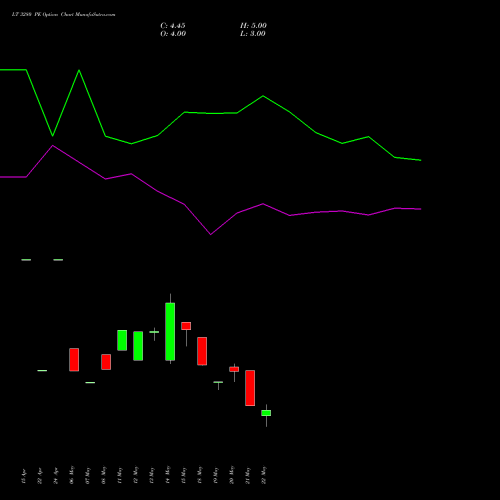500x500 pixels.
Task: Select the '19 May' date axis label
Action: pyautogui.click(x=216, y=475)
